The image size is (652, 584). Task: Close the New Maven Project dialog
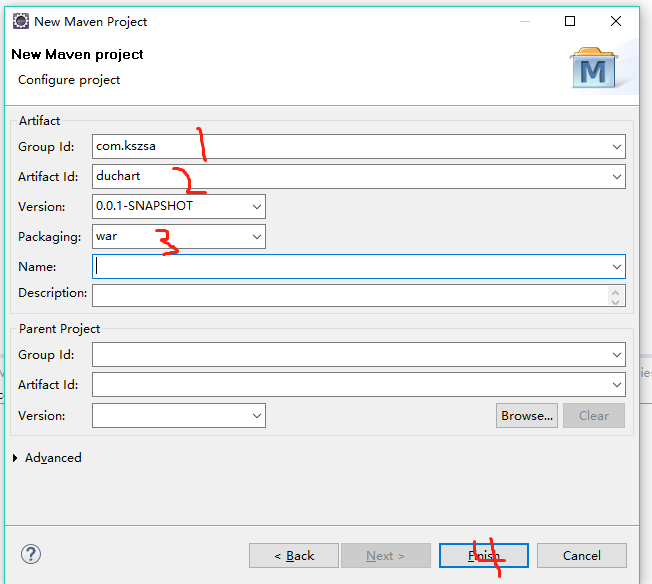point(616,21)
